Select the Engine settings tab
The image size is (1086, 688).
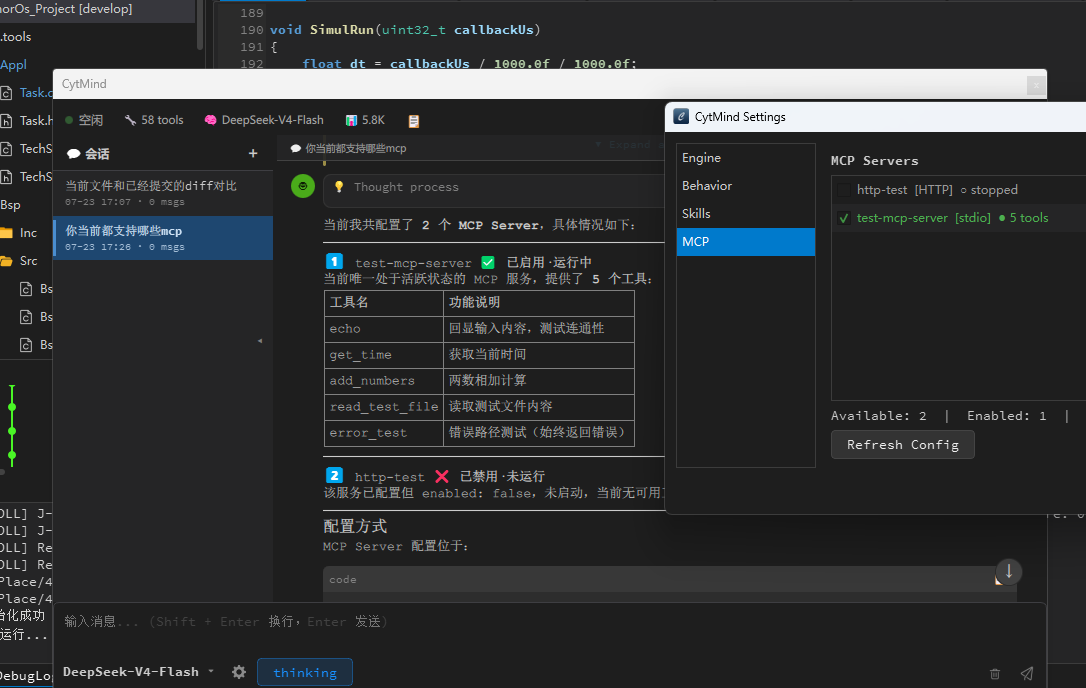745,158
